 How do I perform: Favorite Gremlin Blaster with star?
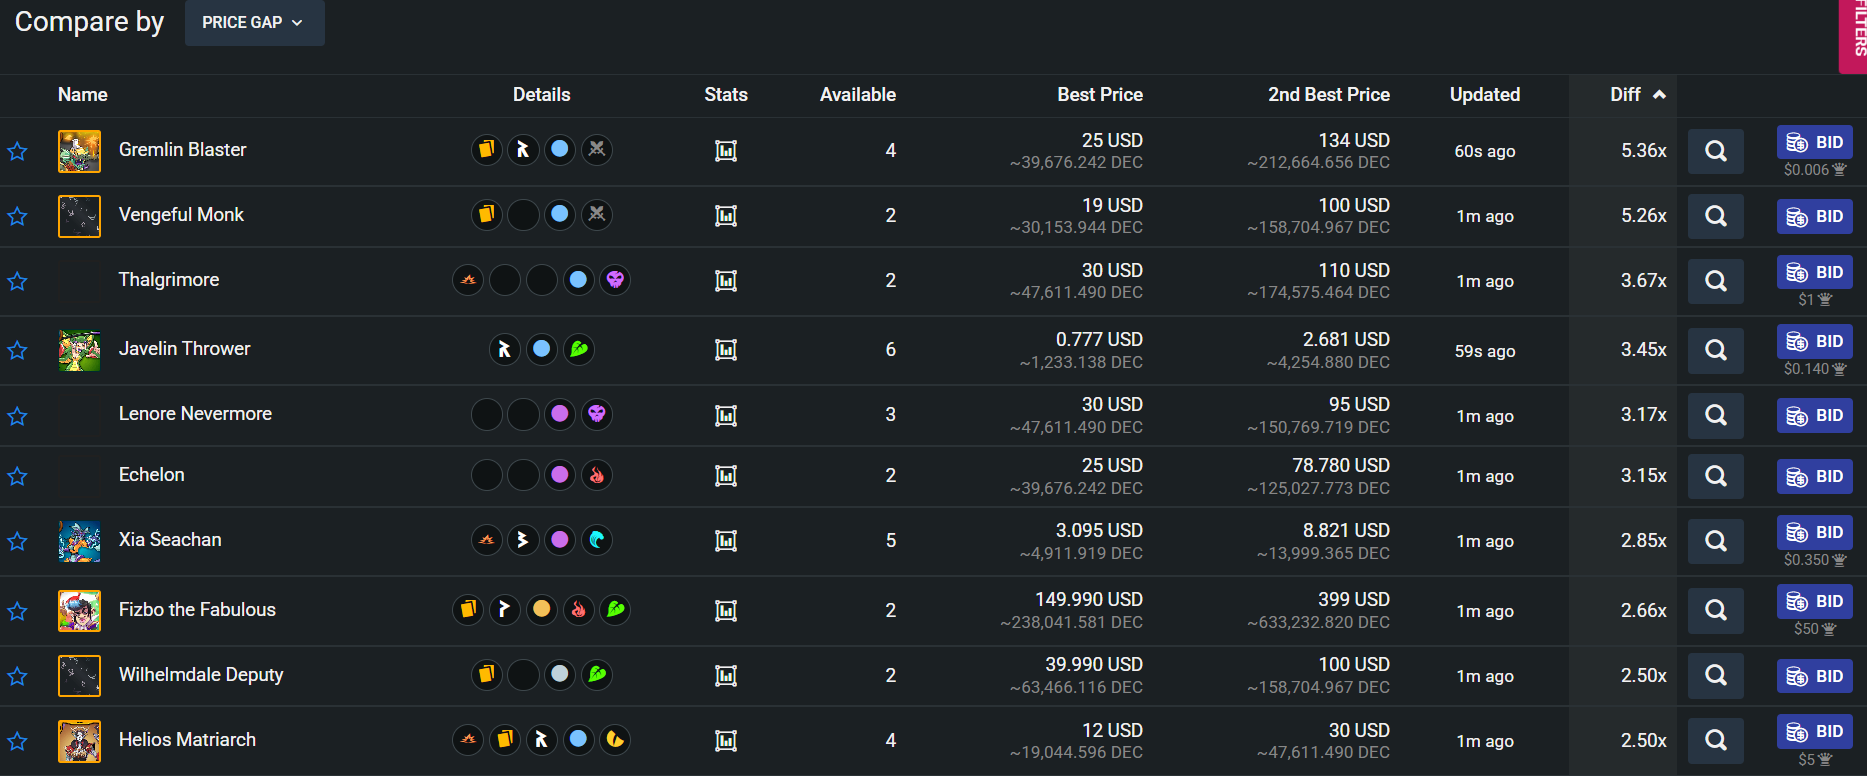[17, 151]
